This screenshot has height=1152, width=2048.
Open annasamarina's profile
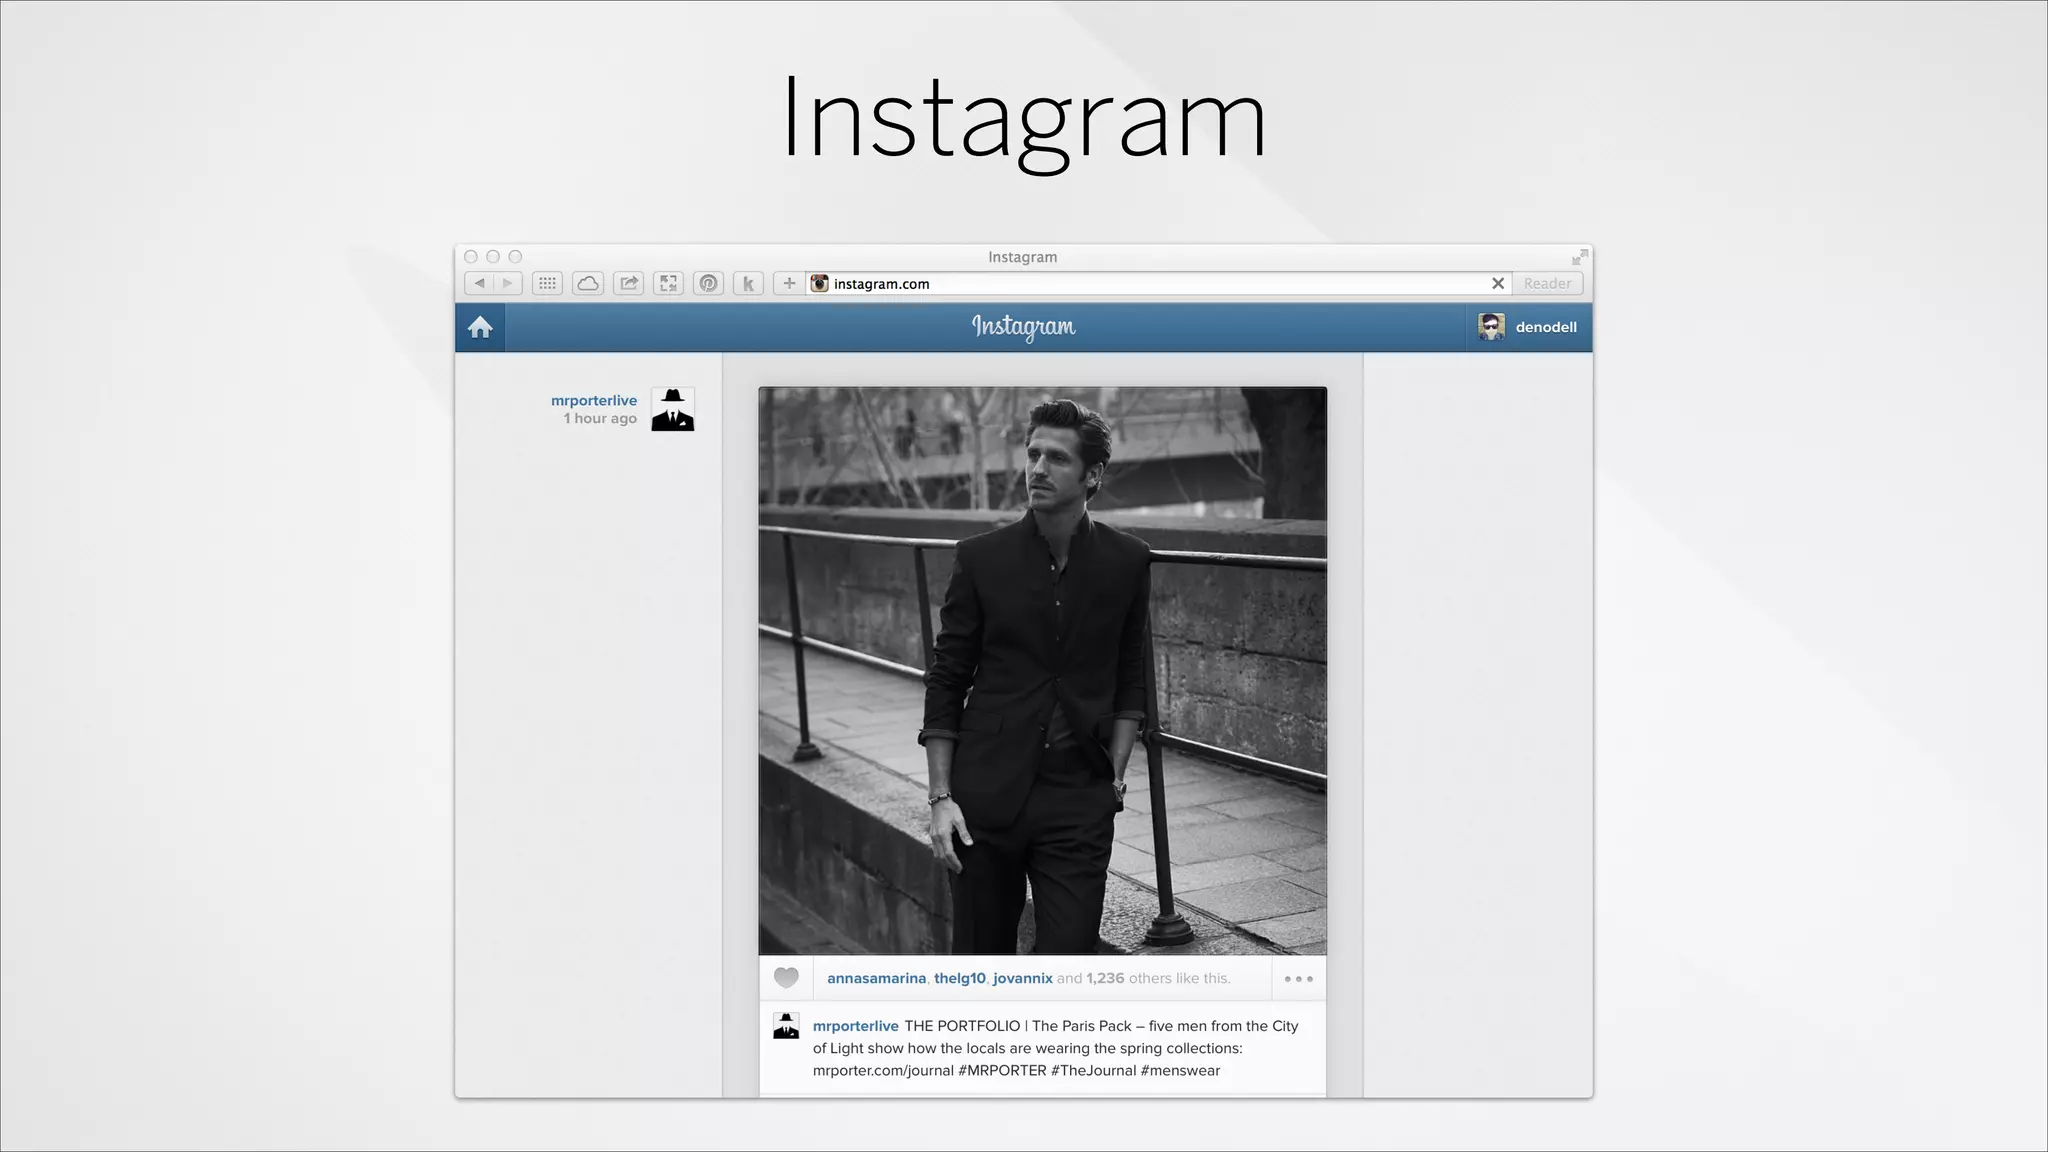click(x=876, y=978)
